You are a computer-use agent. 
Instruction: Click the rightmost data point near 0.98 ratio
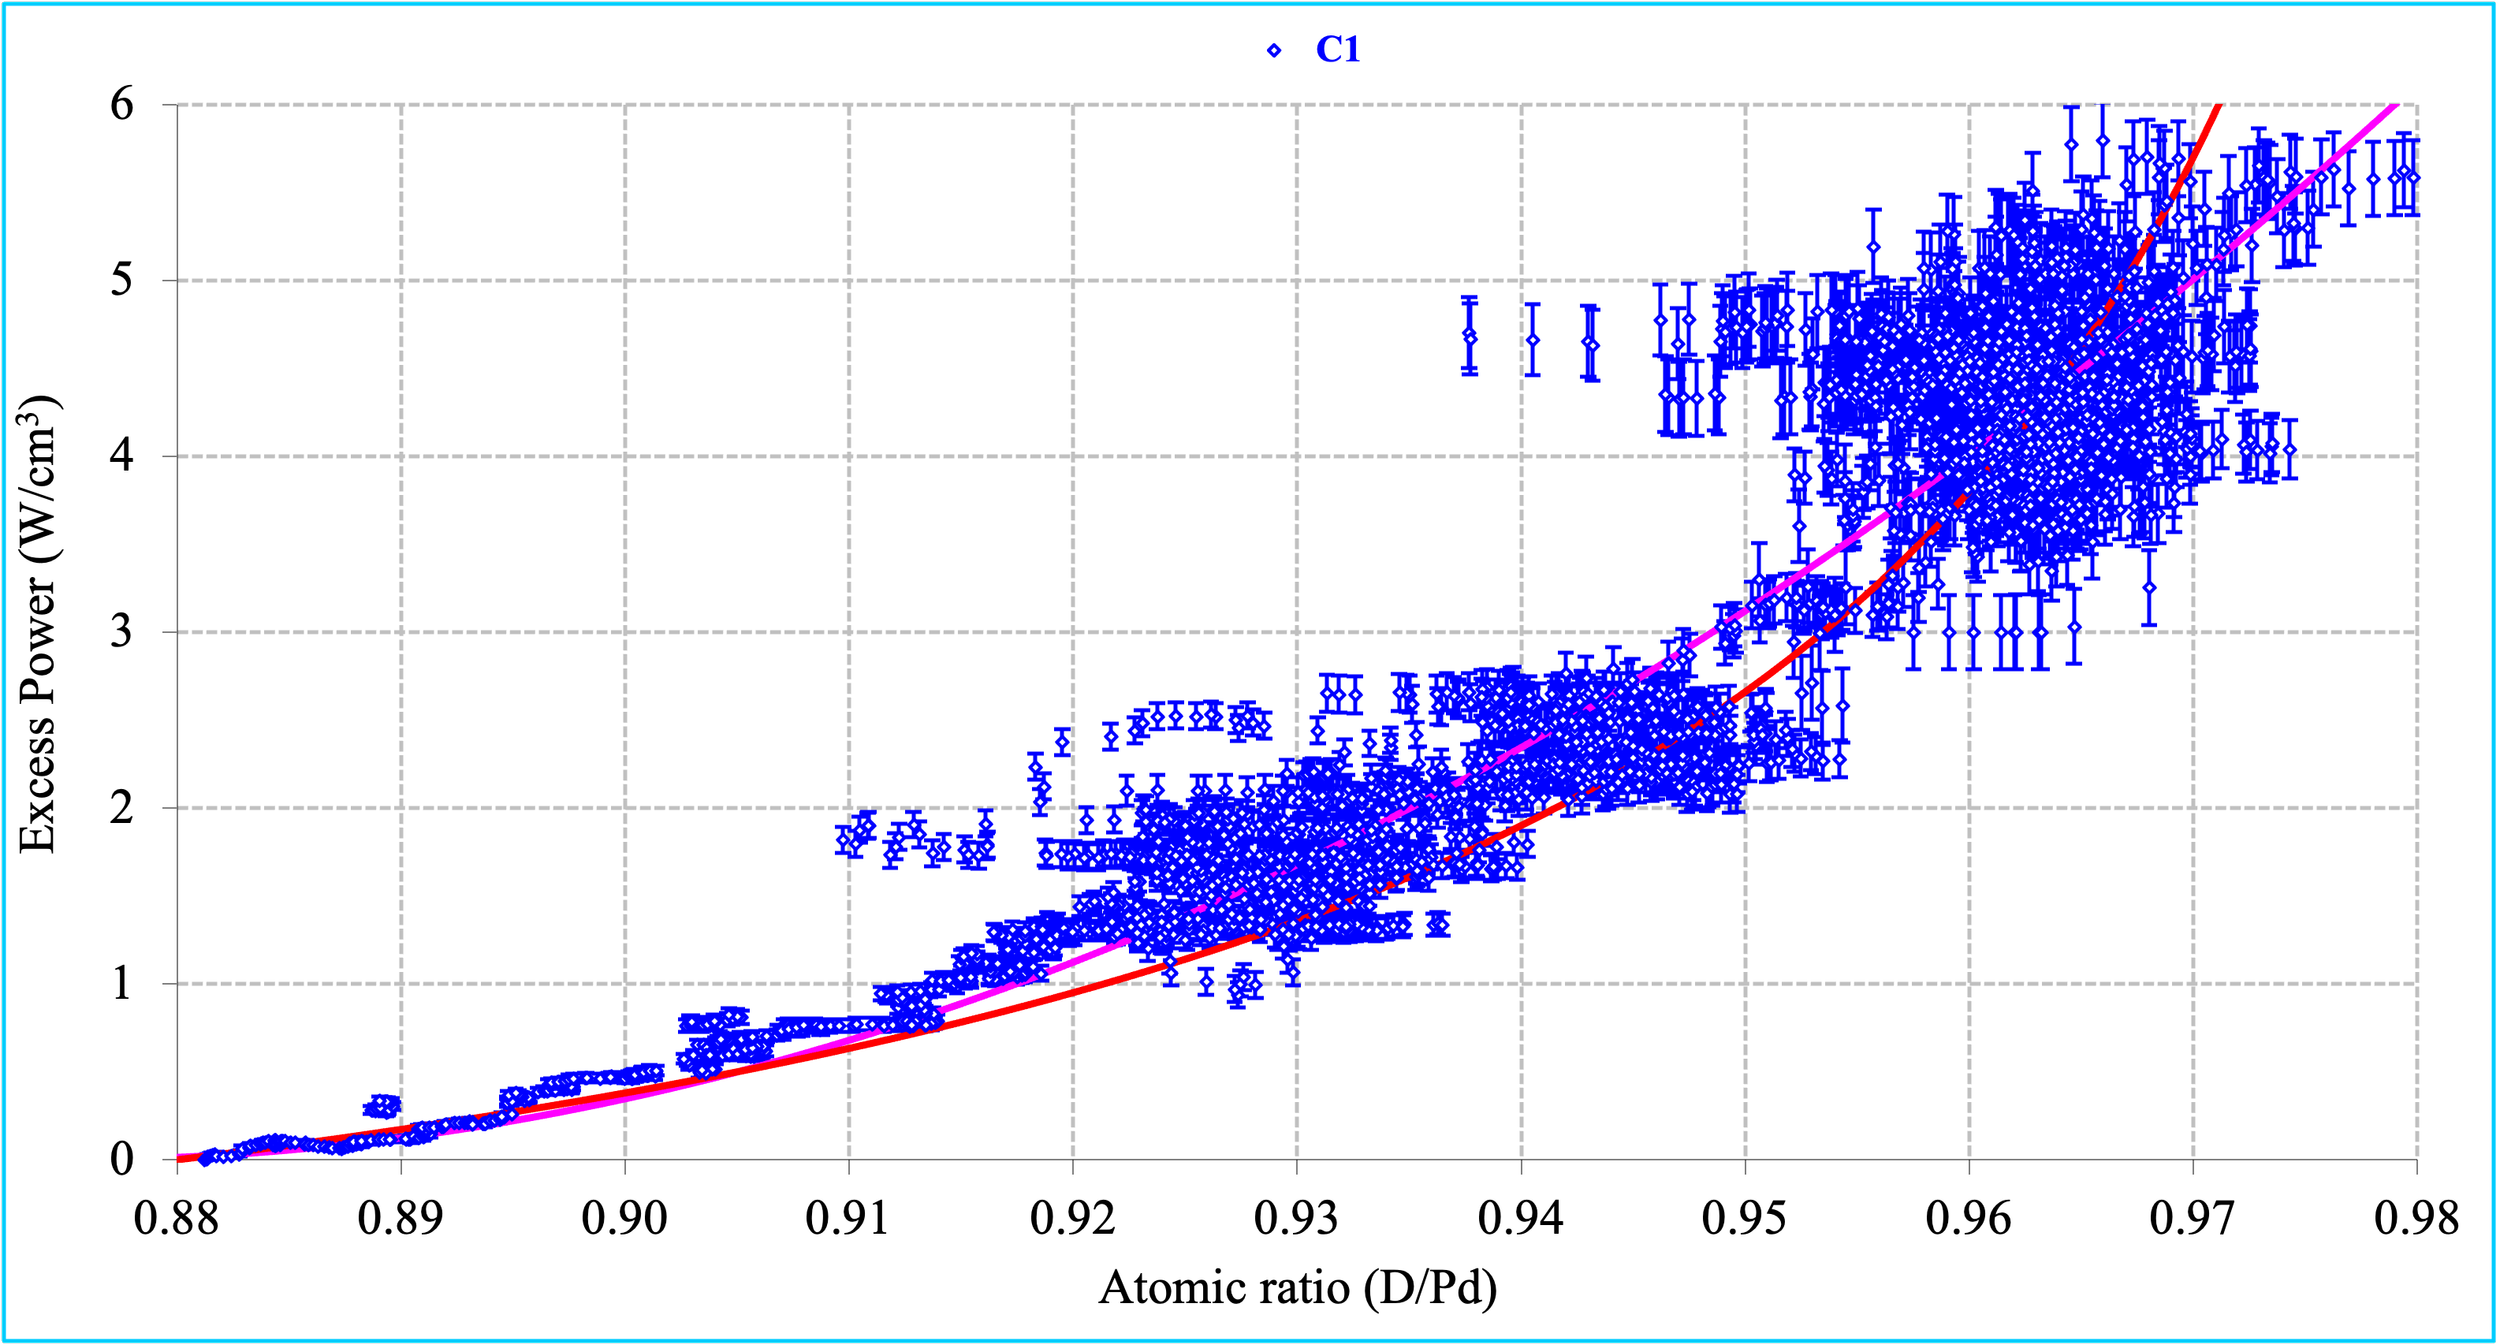click(2413, 178)
